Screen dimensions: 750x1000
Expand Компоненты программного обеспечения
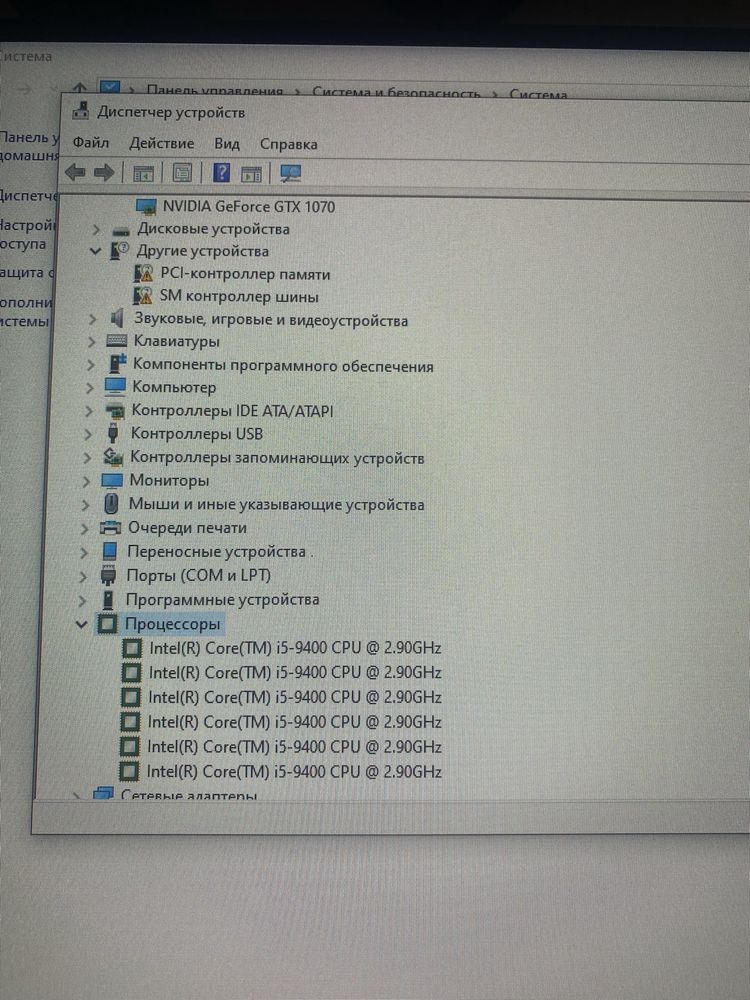(x=91, y=365)
